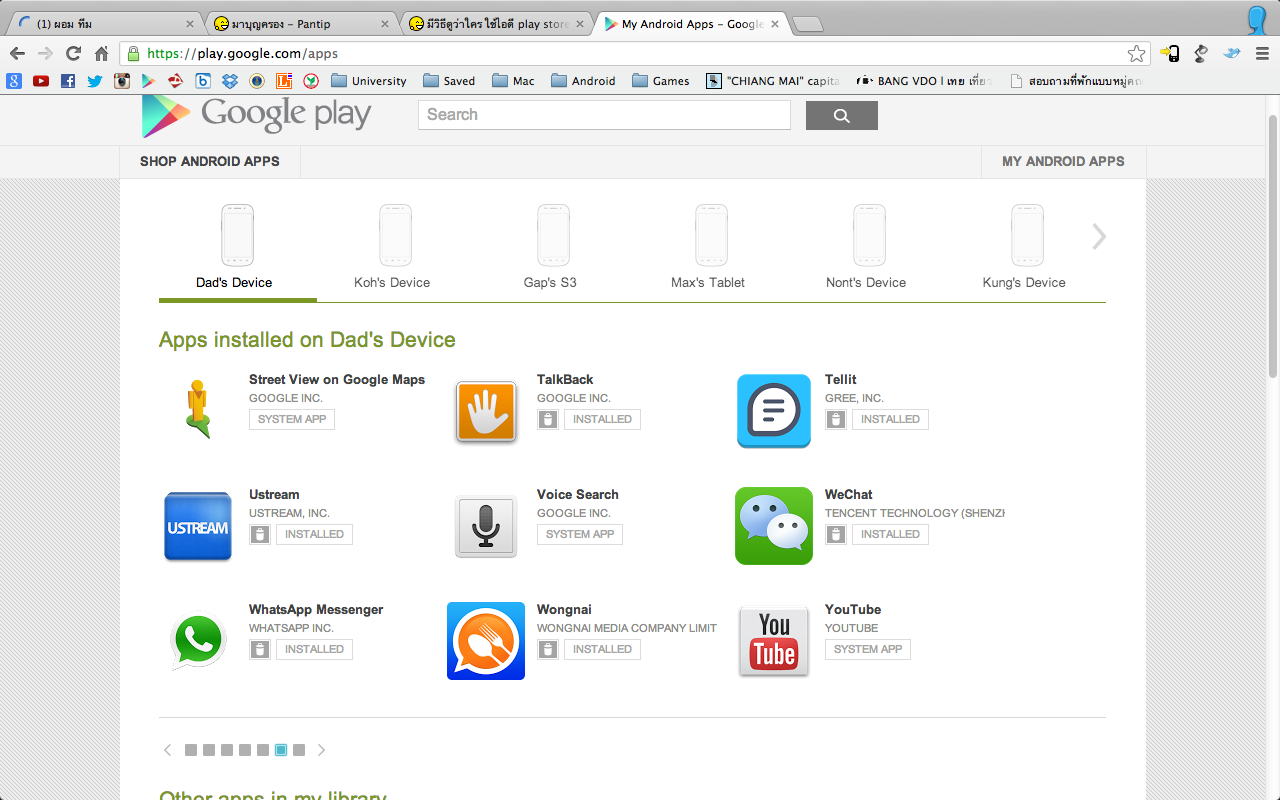Open the Twitter bookmark icon
Image resolution: width=1280 pixels, height=800 pixels.
95,81
